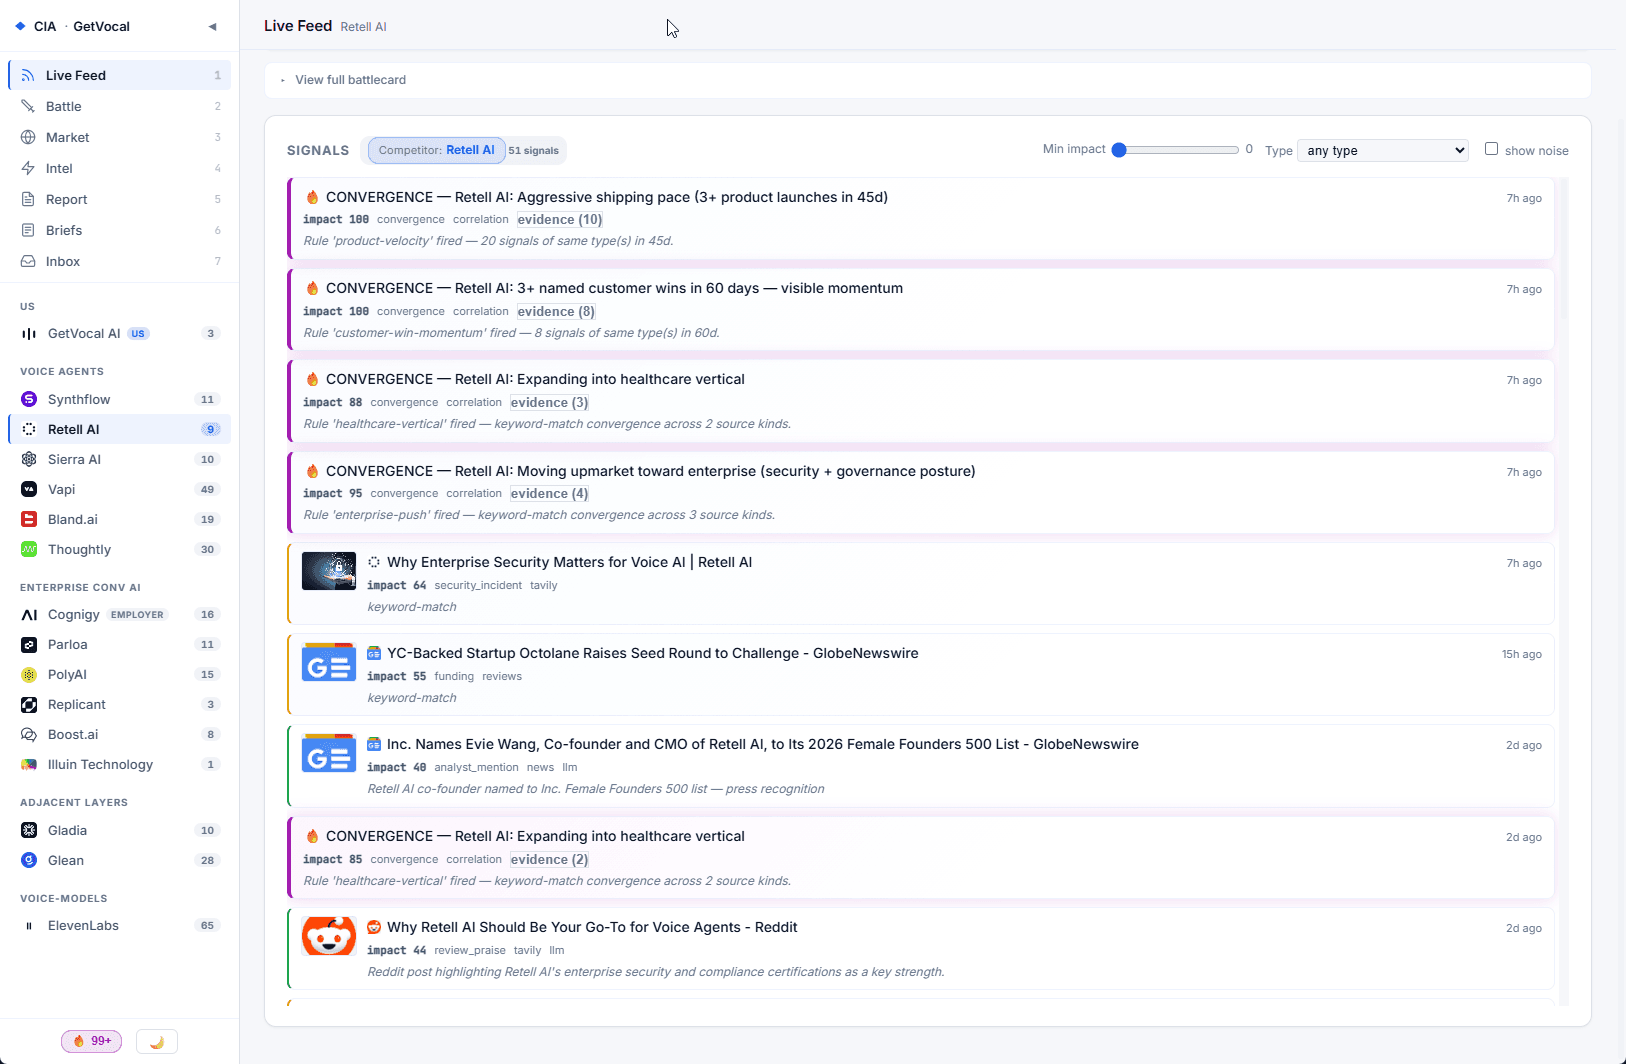
Task: Click the Report document icon
Action: [x=28, y=199]
